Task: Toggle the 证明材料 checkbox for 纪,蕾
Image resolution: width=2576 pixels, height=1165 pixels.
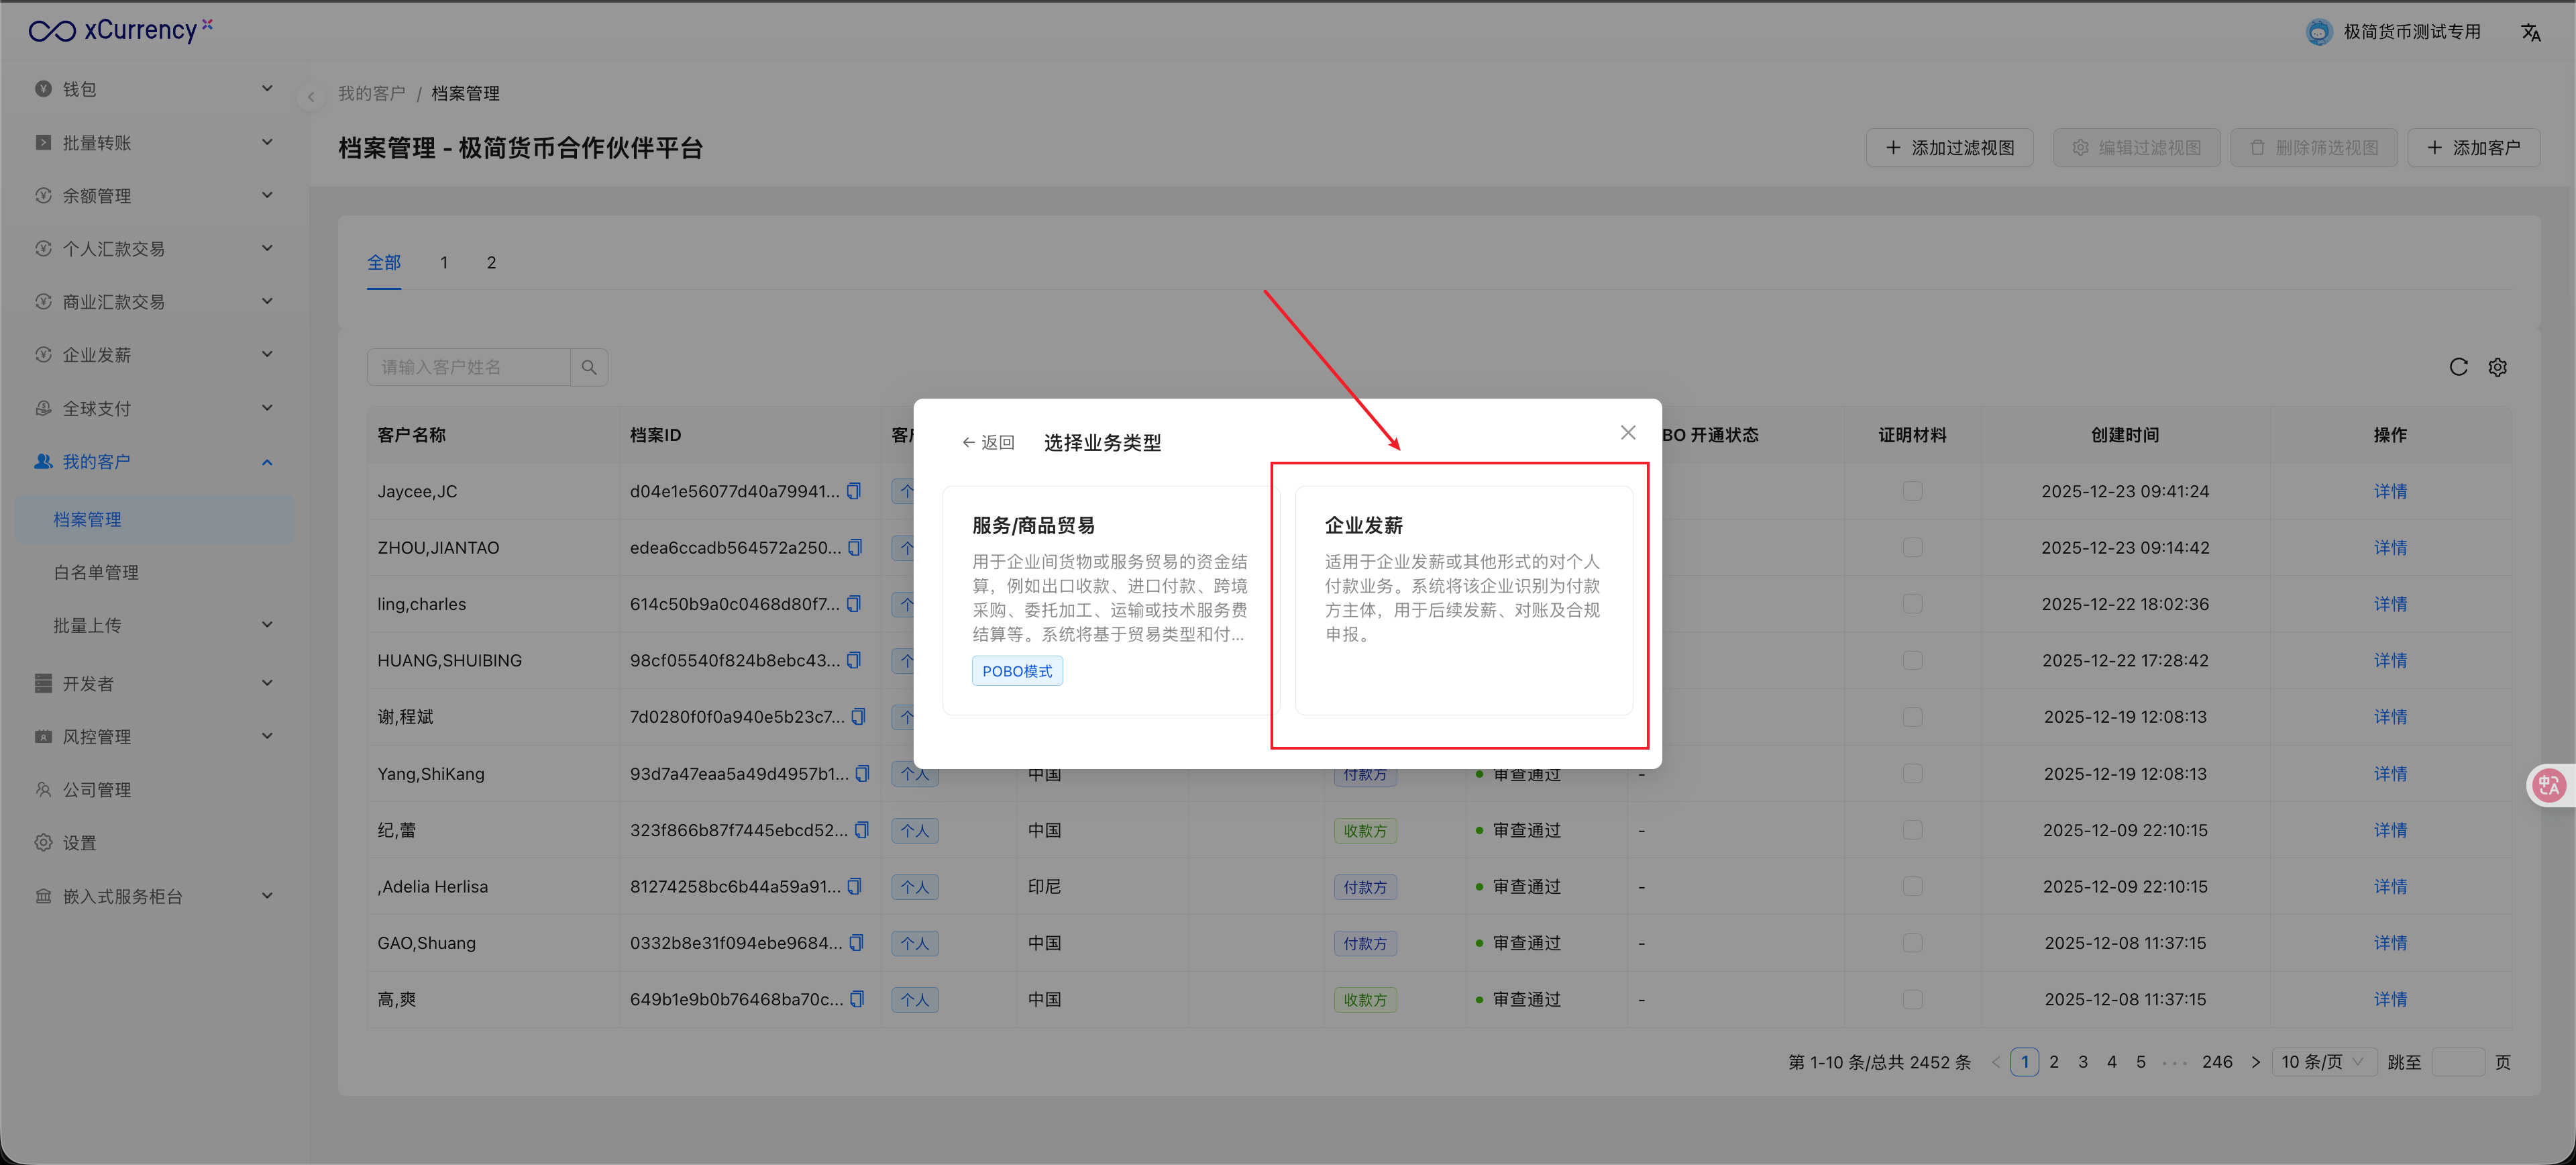Action: coord(1912,830)
